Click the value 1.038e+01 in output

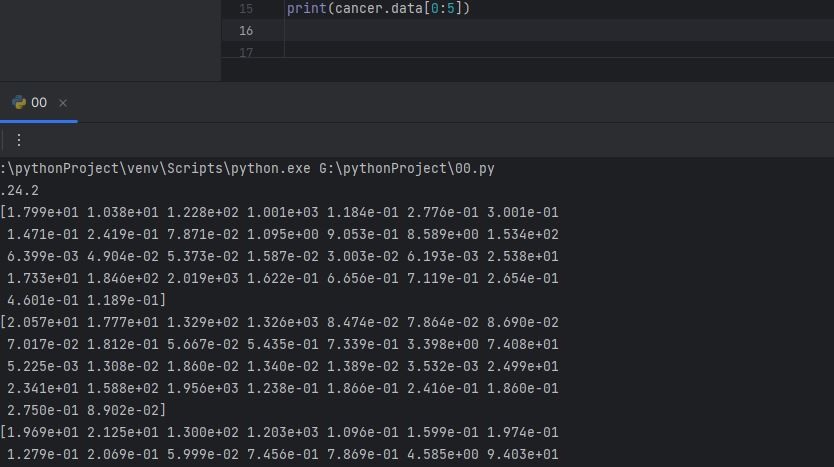123,213
